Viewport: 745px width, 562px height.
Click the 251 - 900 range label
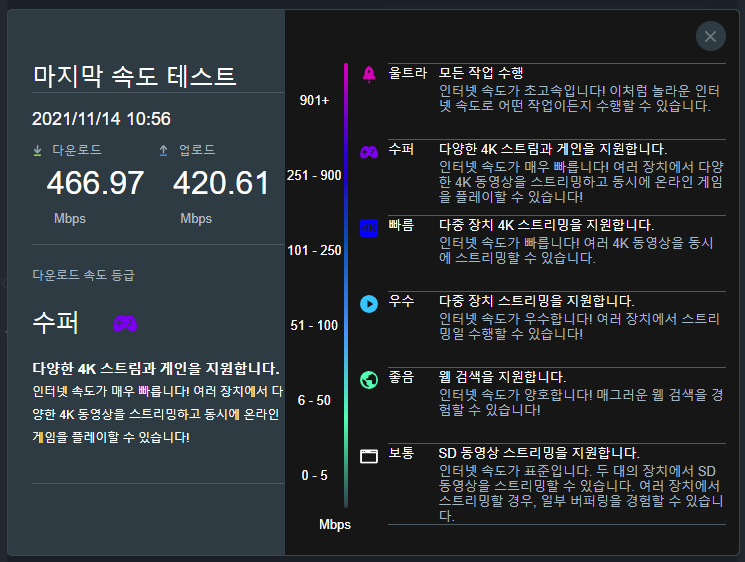[314, 175]
